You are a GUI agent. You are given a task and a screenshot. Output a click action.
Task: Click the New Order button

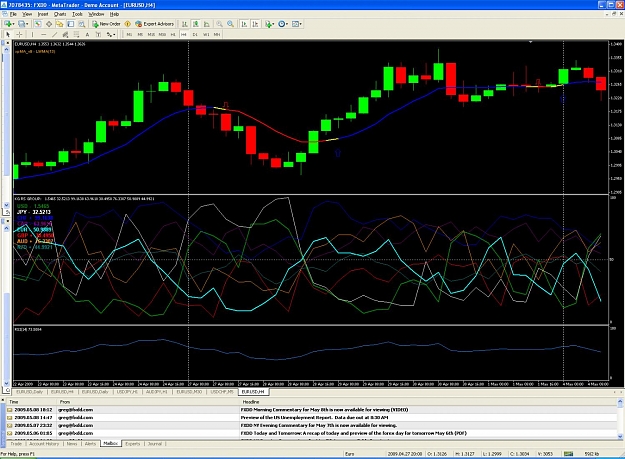(106, 24)
